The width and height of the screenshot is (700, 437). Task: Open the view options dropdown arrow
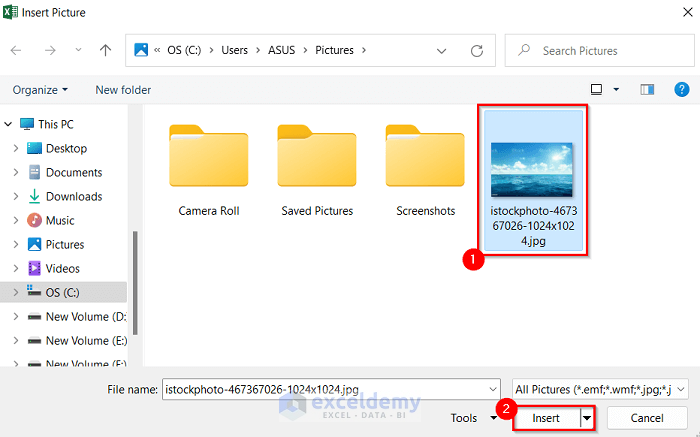616,90
